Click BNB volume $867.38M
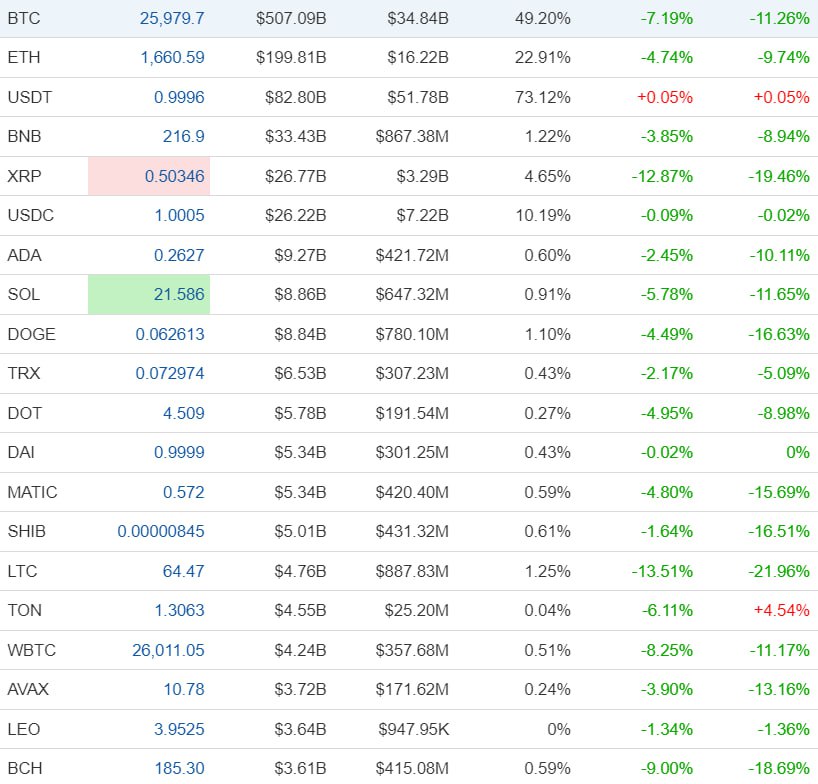 [412, 137]
